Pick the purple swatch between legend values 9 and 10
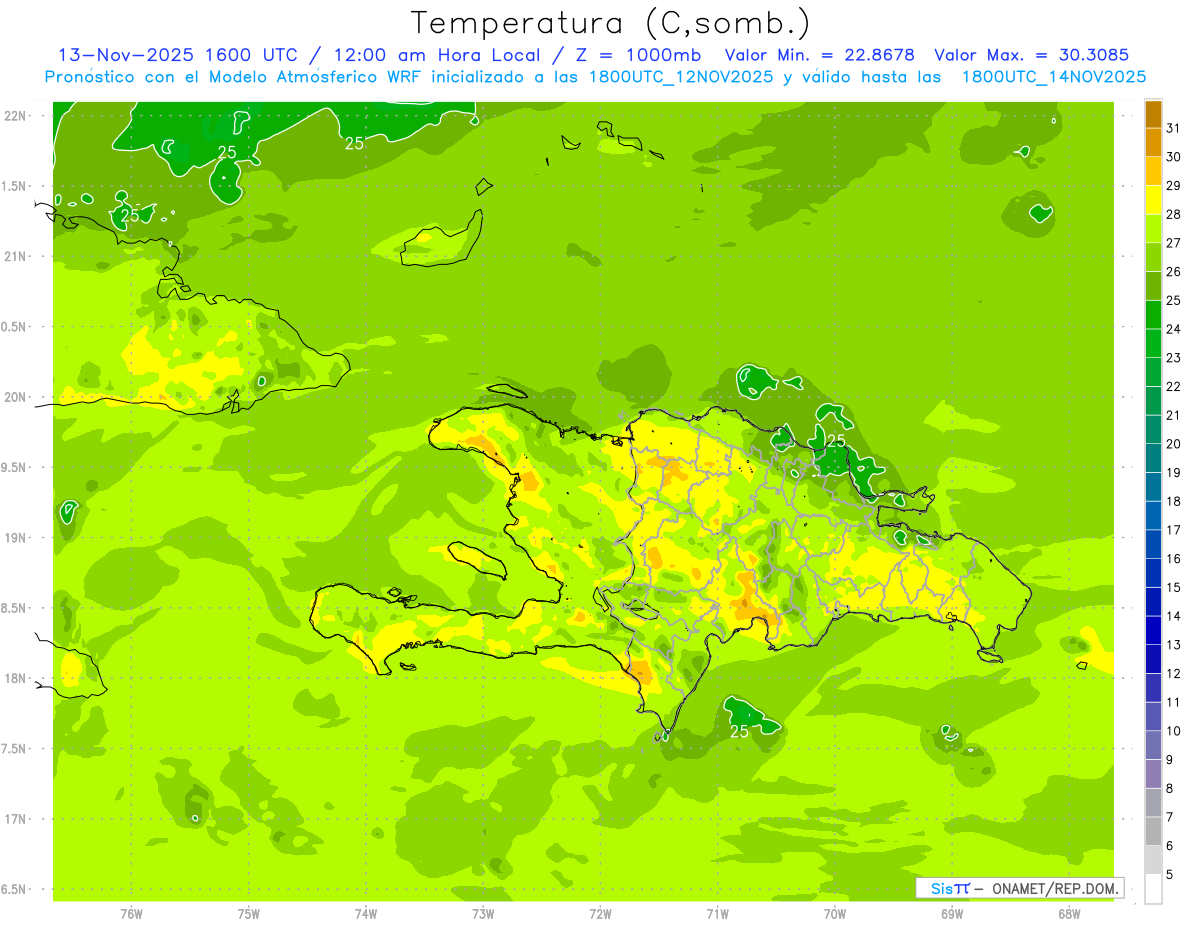1200x927 pixels. [x=1153, y=745]
